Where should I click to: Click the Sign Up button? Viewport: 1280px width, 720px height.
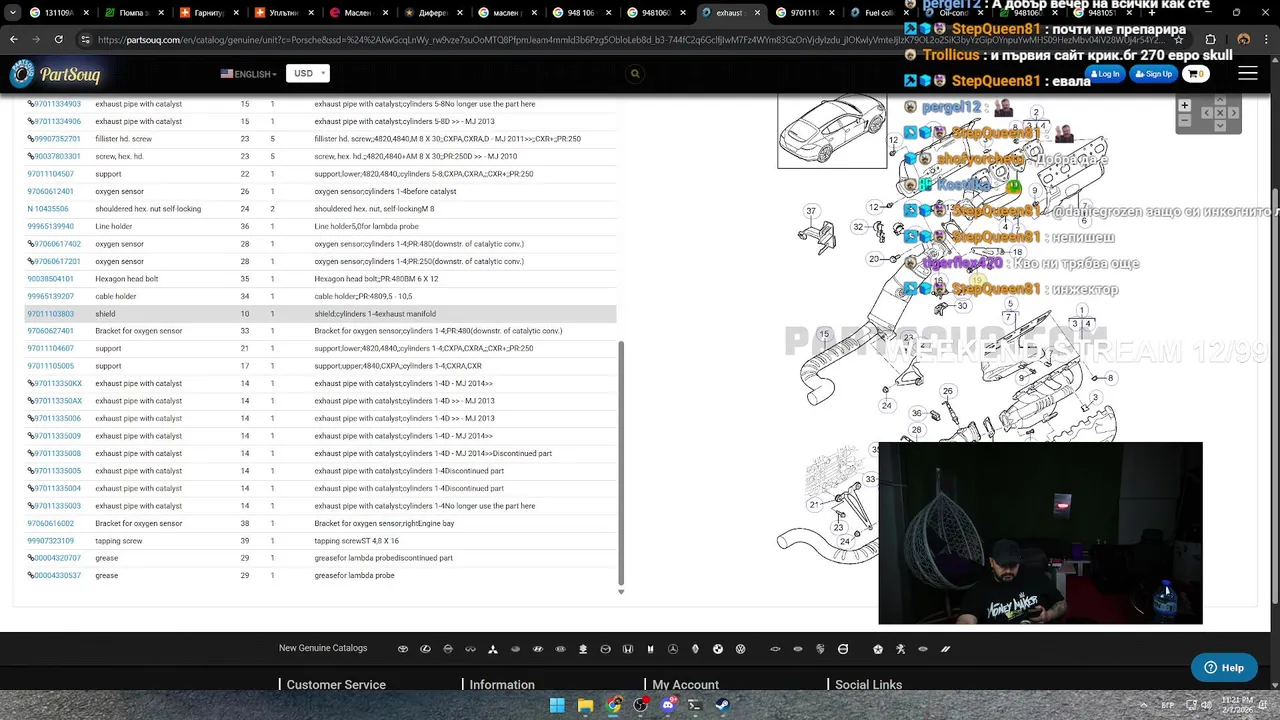[x=1153, y=74]
